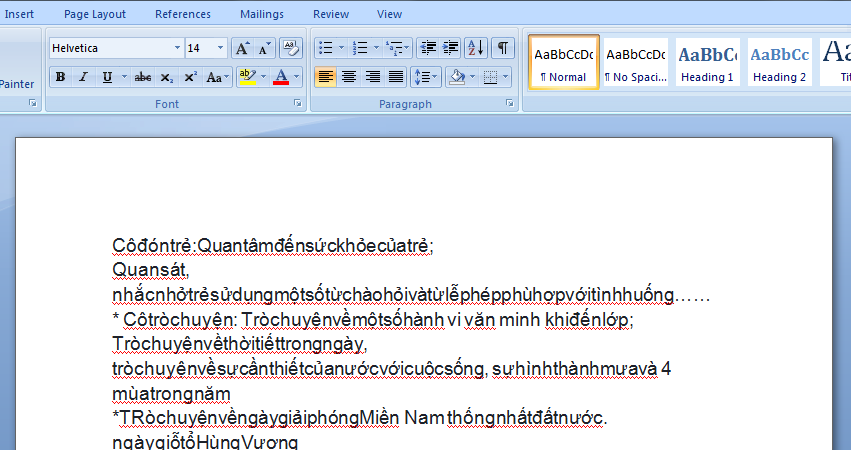Open the font size 14 dropdown
The image size is (851, 450).
[x=222, y=48]
